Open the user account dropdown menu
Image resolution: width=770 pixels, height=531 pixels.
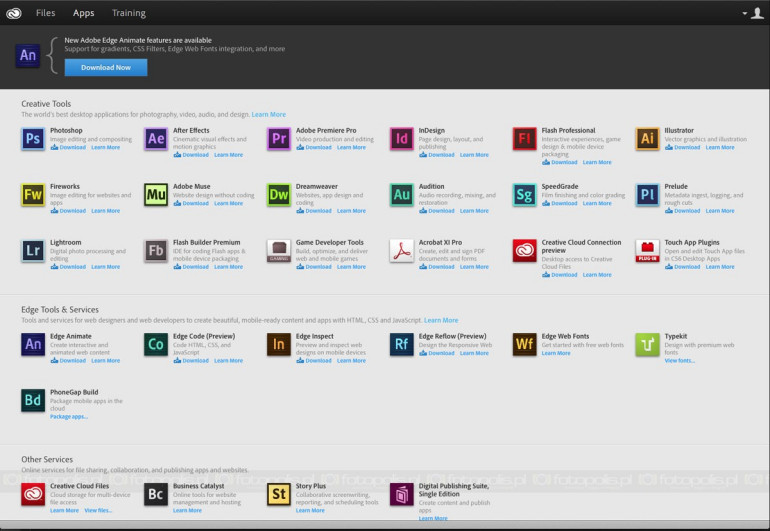tap(754, 13)
